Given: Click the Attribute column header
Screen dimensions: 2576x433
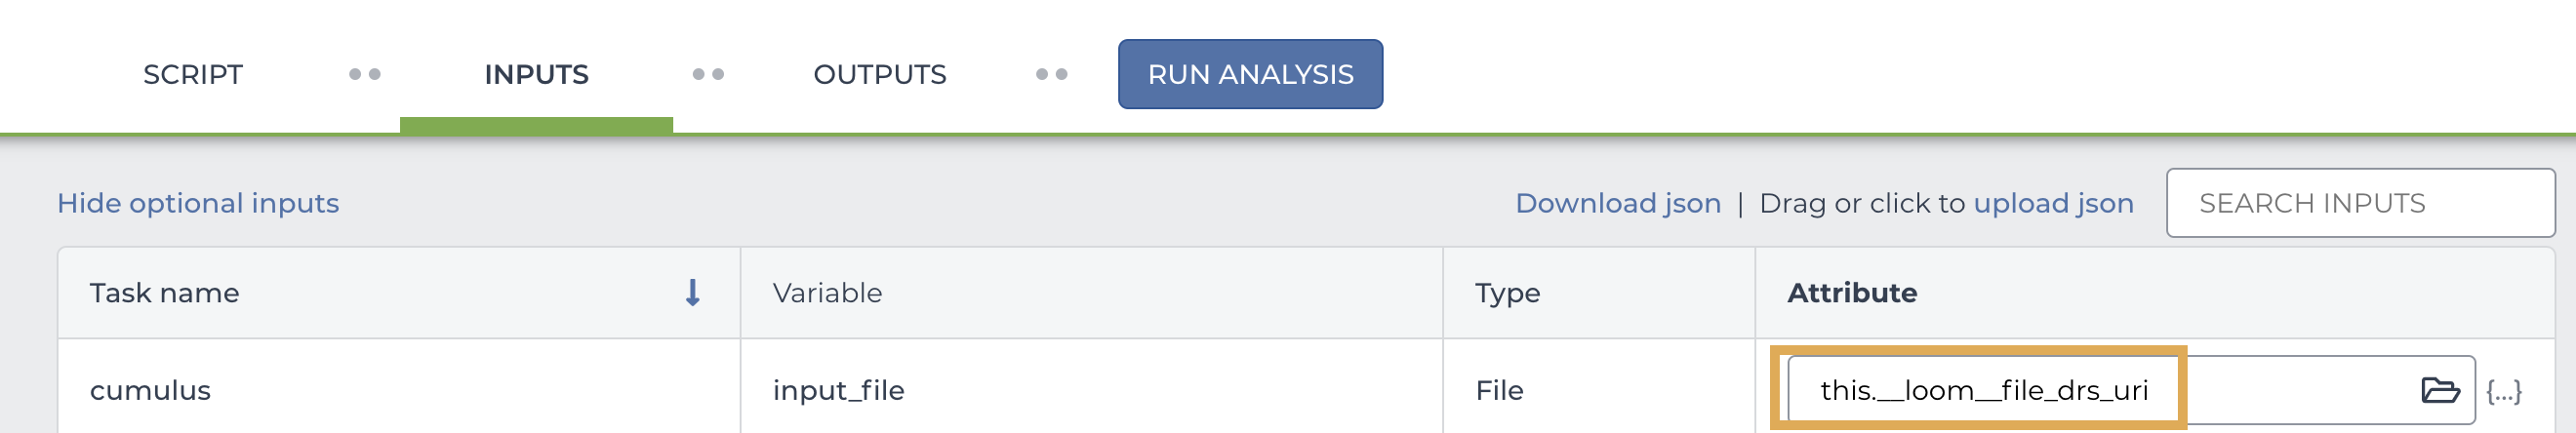Looking at the screenshot, I should click(1852, 293).
